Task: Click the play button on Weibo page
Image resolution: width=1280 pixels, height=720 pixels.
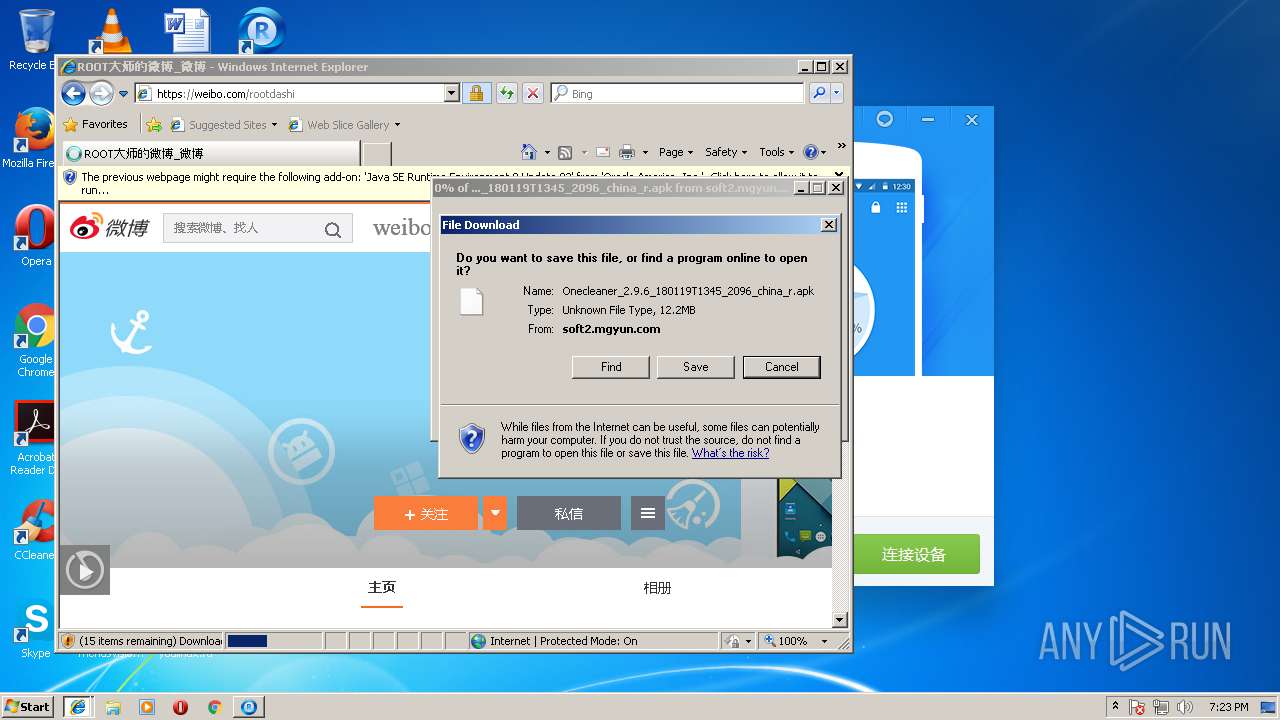Action: [x=84, y=570]
